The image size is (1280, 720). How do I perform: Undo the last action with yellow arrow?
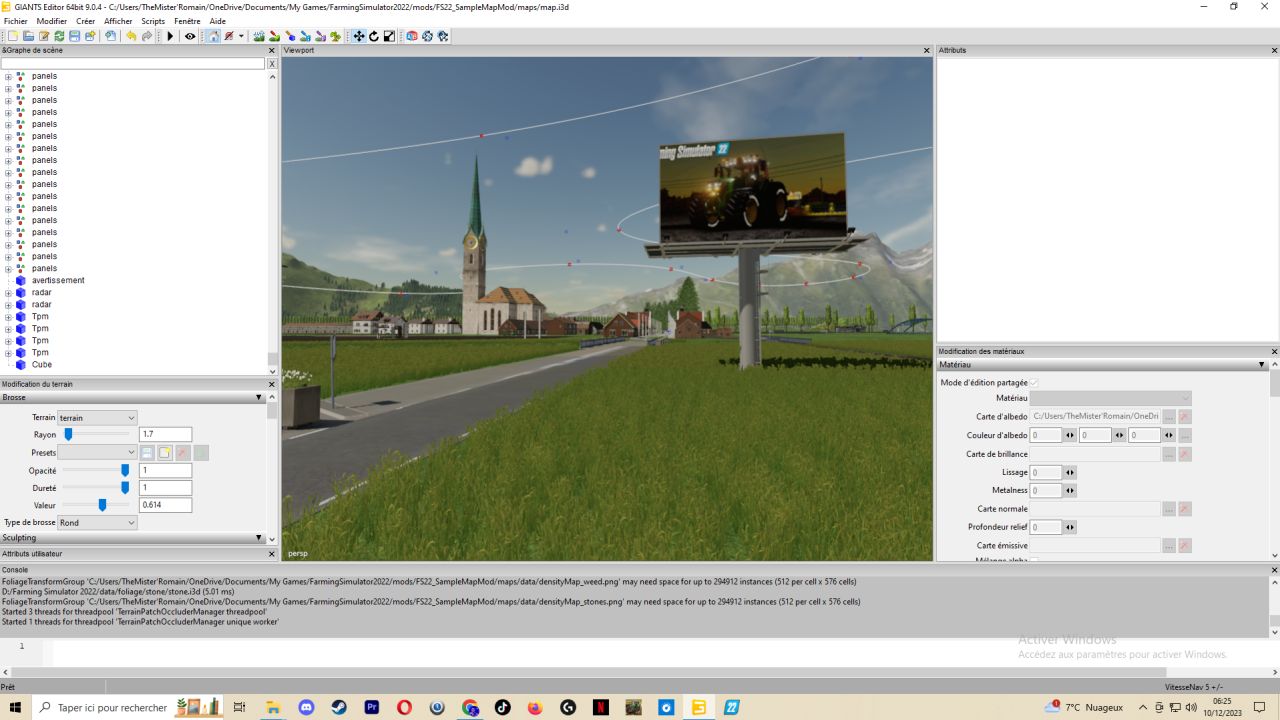131,36
